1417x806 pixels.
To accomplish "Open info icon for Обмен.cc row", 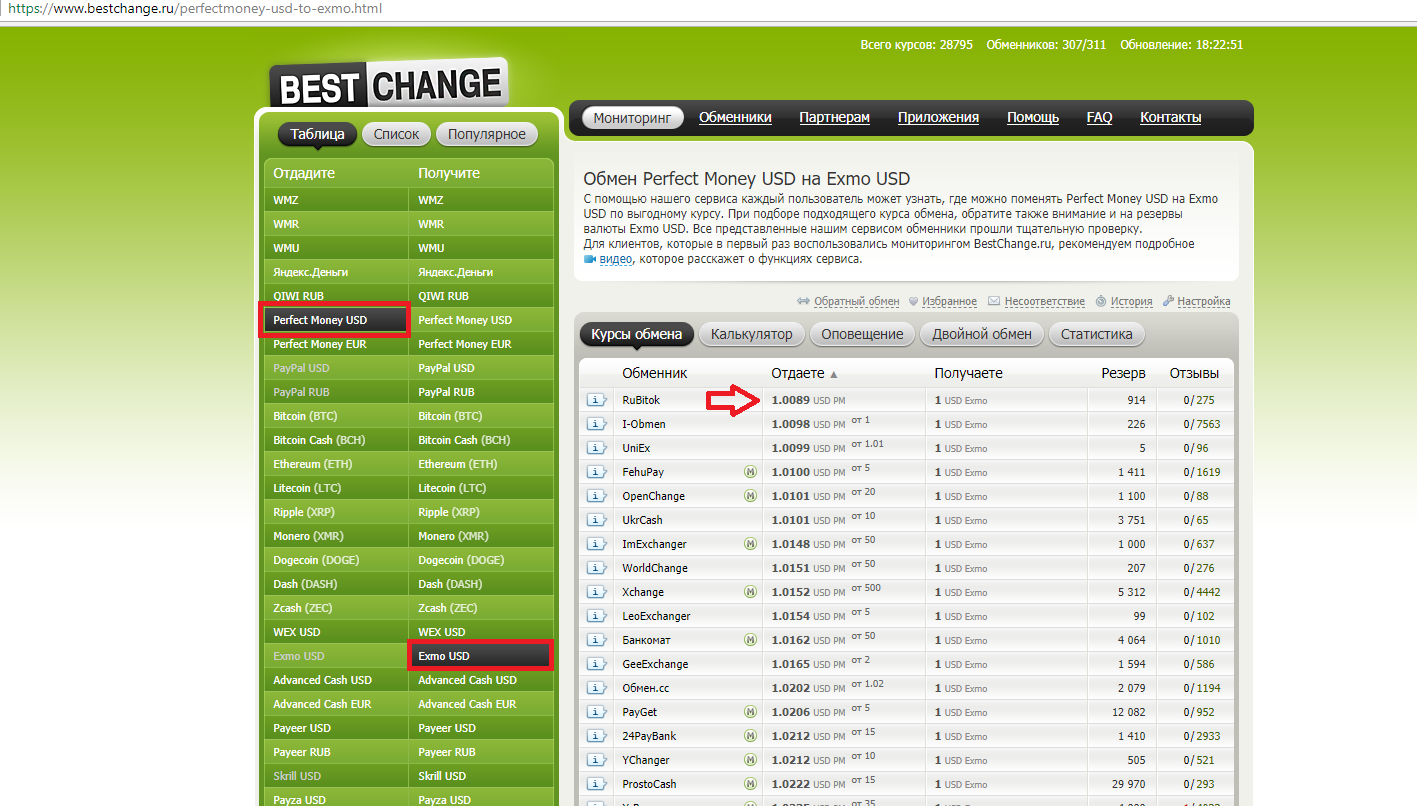I will [597, 688].
